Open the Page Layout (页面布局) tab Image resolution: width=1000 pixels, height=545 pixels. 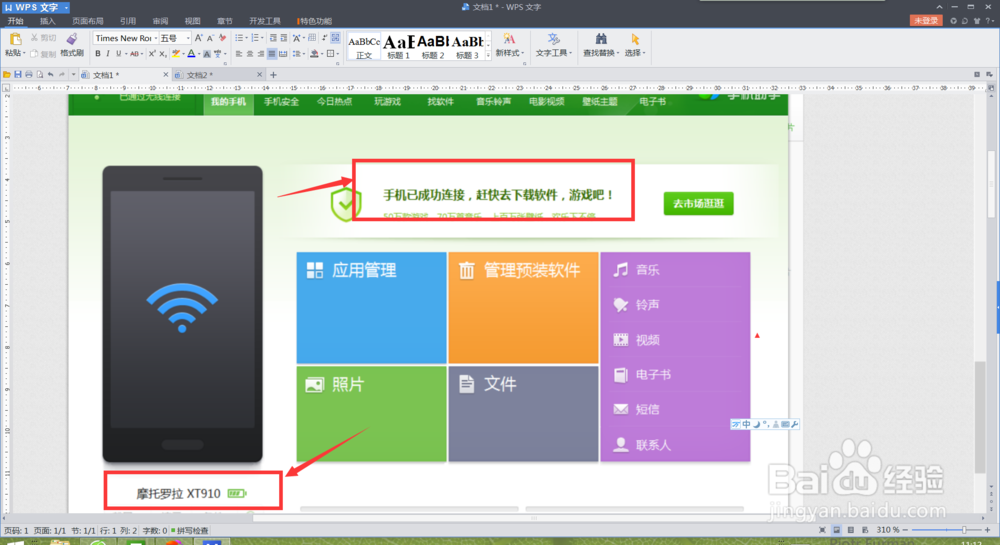(88, 21)
